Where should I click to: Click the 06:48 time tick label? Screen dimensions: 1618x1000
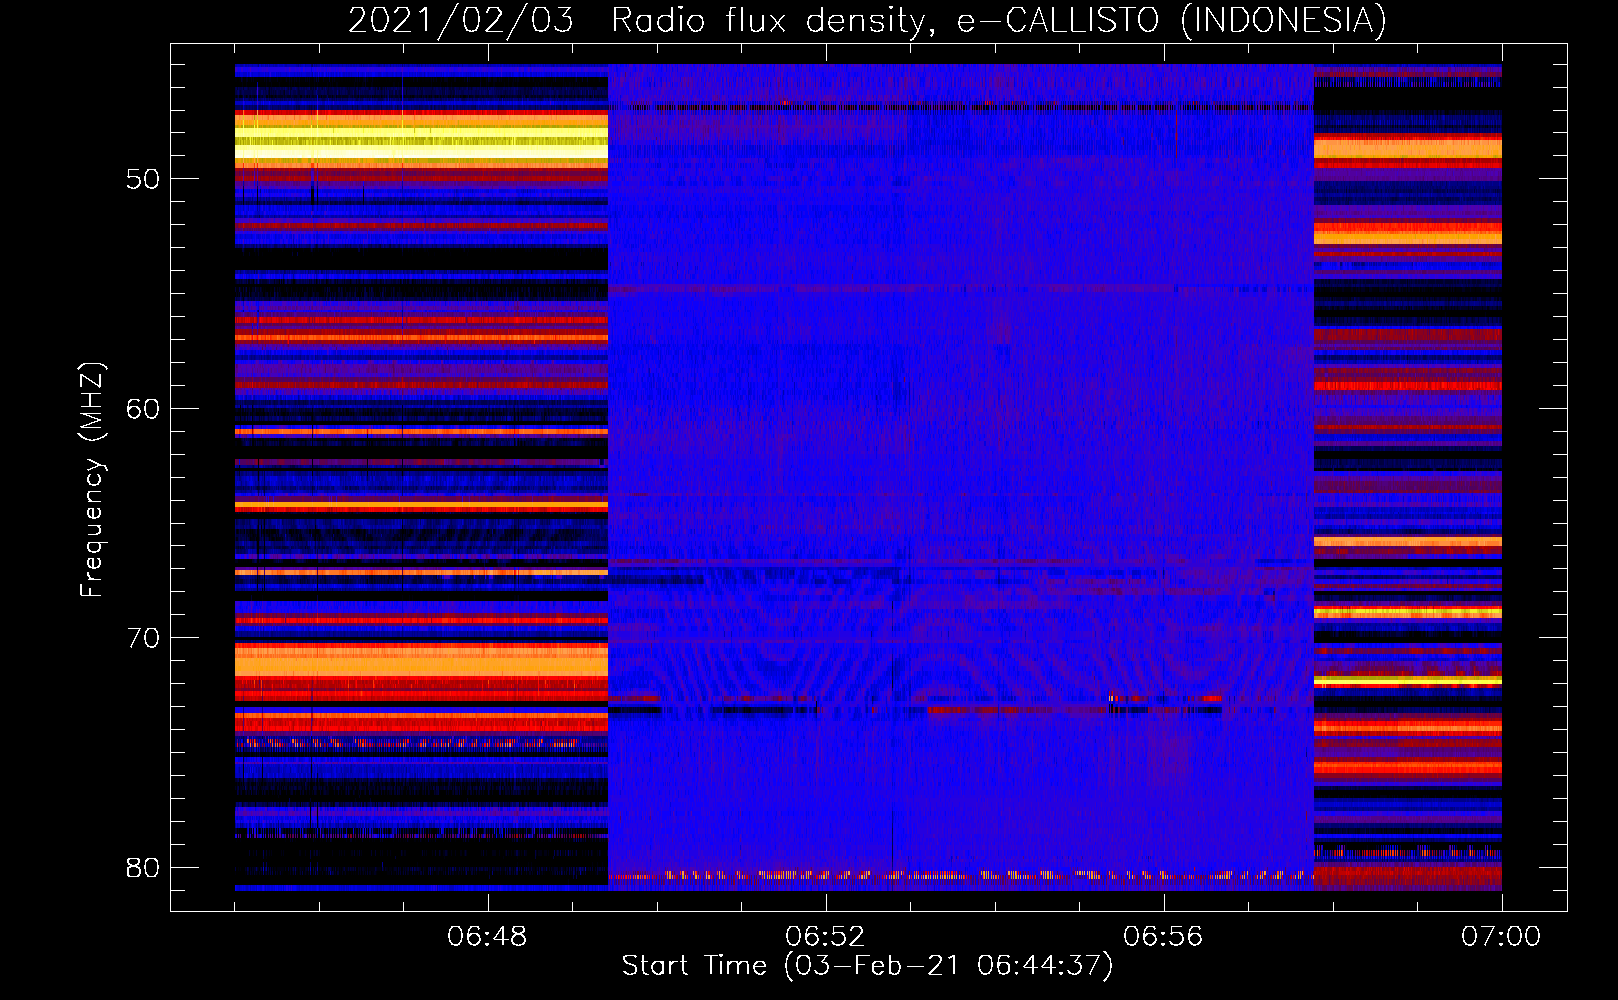point(487,936)
